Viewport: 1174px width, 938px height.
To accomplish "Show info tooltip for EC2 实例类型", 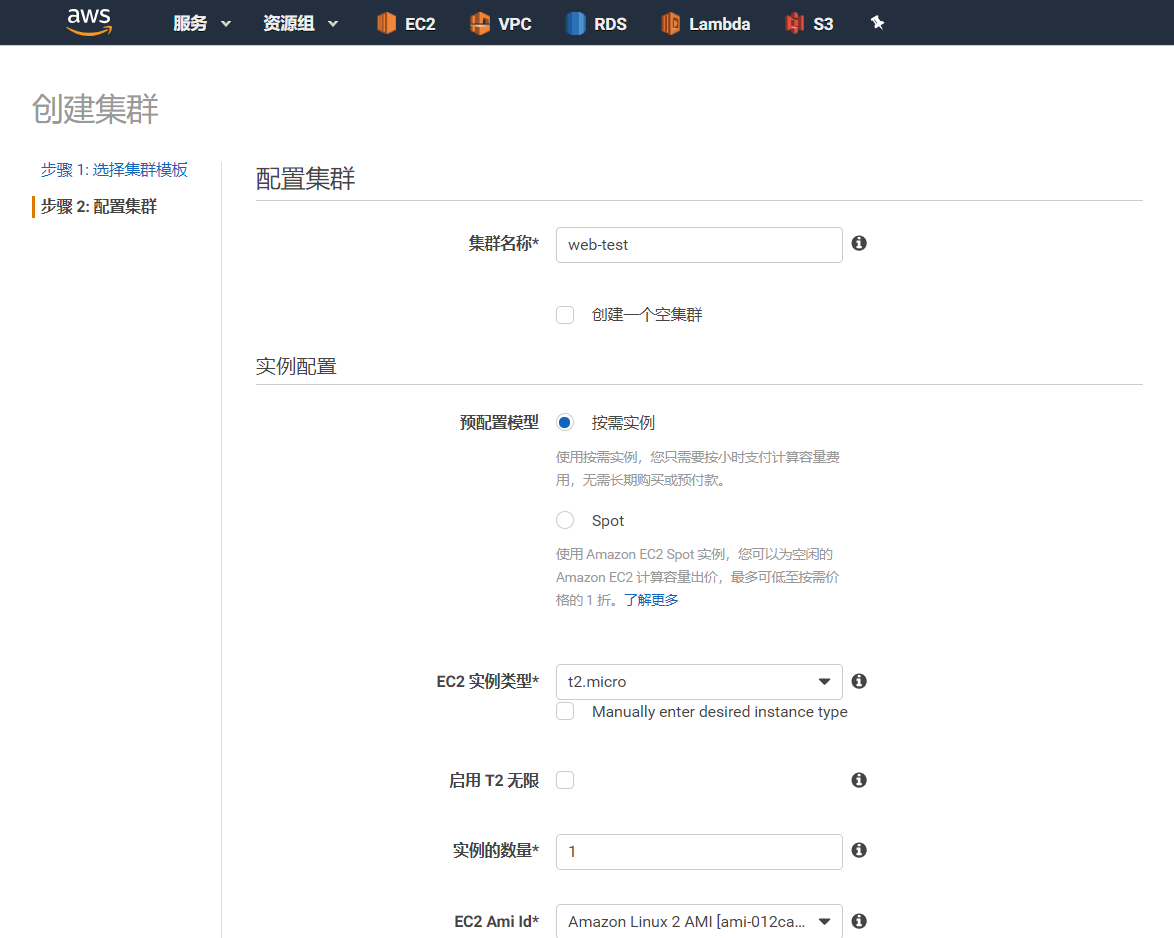I will pos(859,681).
